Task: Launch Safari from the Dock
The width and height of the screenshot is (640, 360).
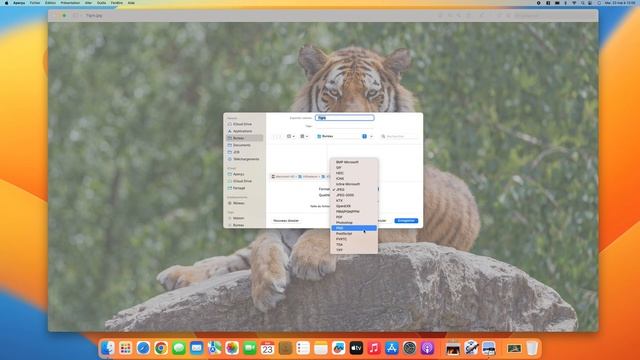Action: click(143, 348)
